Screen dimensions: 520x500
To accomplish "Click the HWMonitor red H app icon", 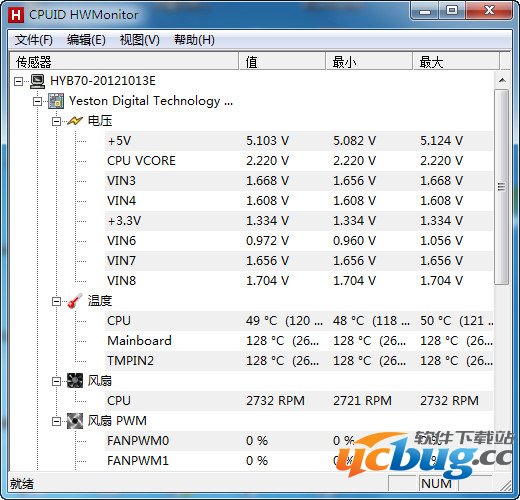I will click(x=16, y=14).
